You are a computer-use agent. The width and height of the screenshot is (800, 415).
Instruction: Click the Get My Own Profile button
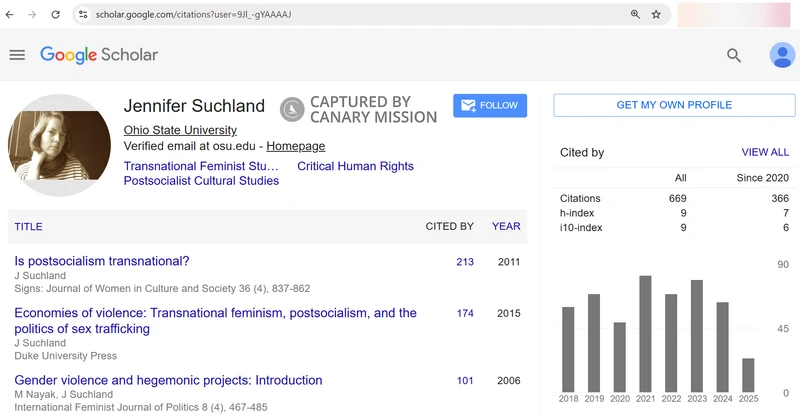coord(673,105)
